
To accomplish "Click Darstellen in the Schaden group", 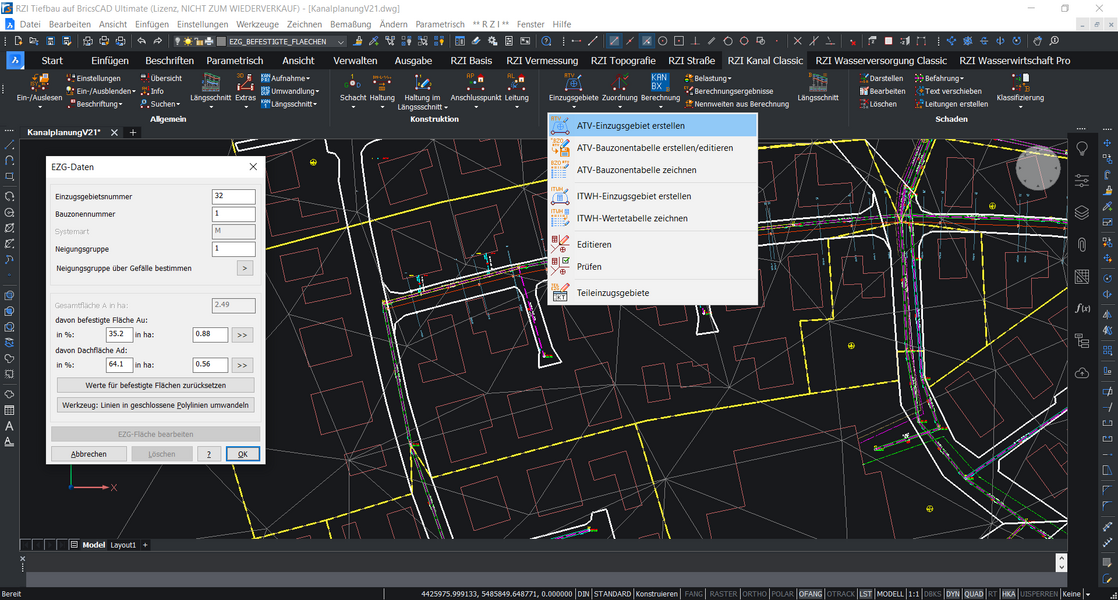I will coord(881,78).
